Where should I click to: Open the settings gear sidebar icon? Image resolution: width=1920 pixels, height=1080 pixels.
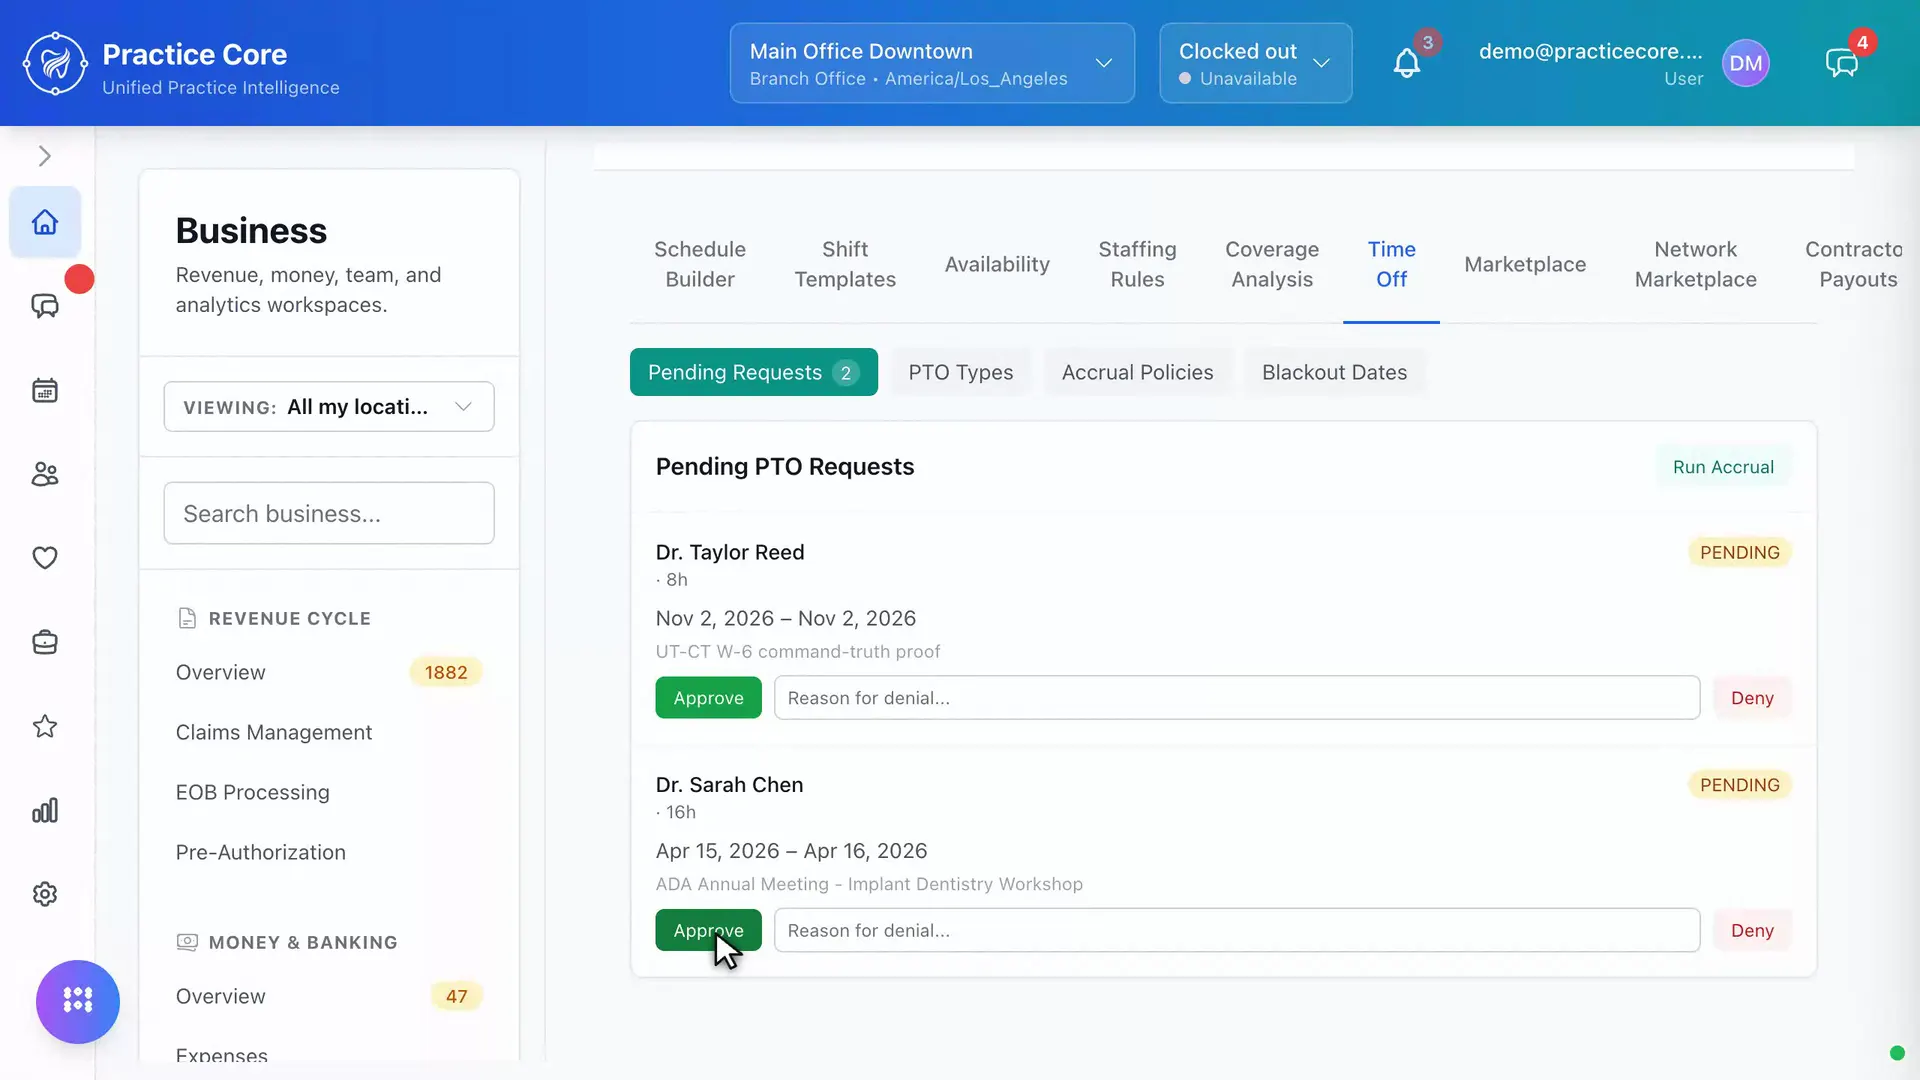tap(45, 894)
